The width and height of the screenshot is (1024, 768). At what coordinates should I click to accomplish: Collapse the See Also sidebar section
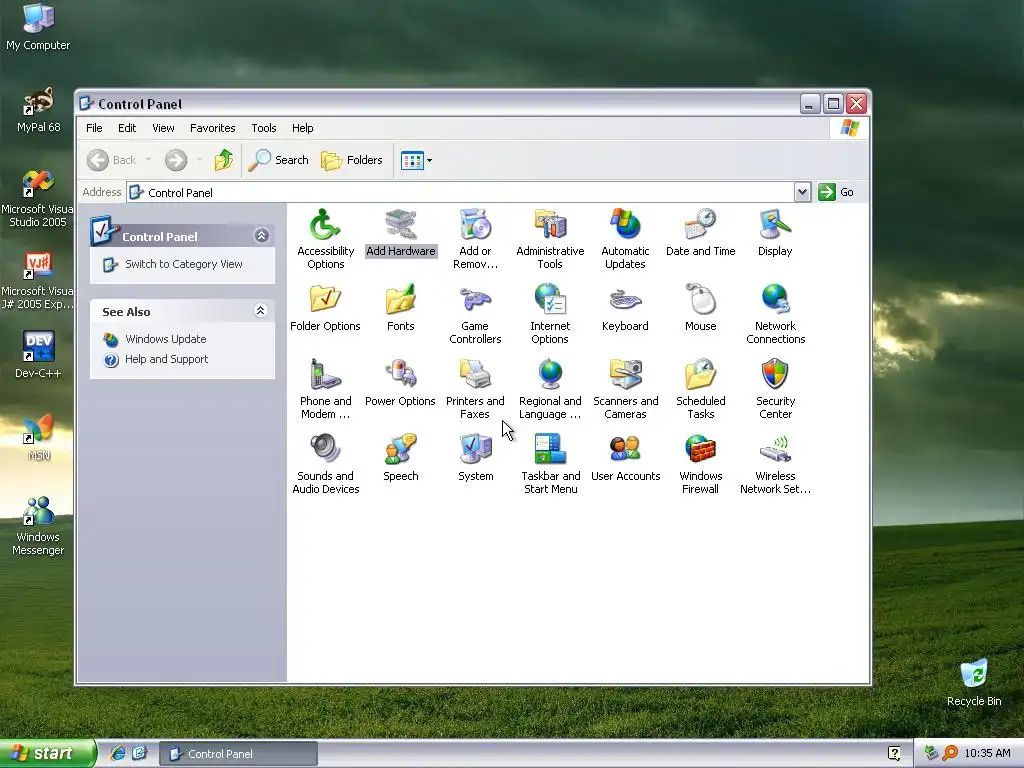click(x=261, y=311)
